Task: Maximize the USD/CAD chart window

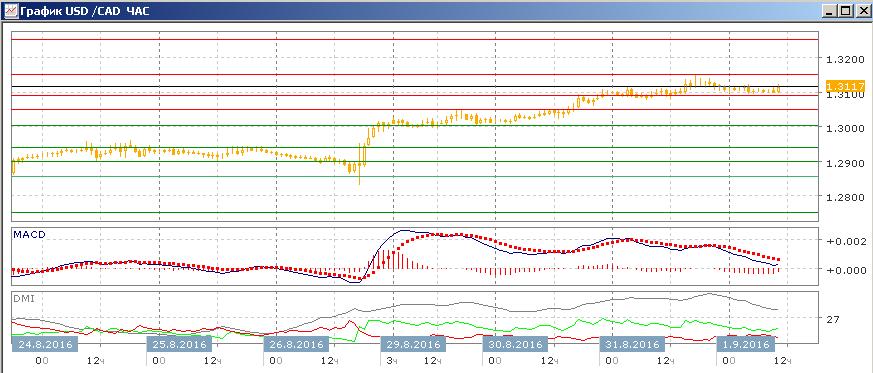Action: click(x=846, y=11)
